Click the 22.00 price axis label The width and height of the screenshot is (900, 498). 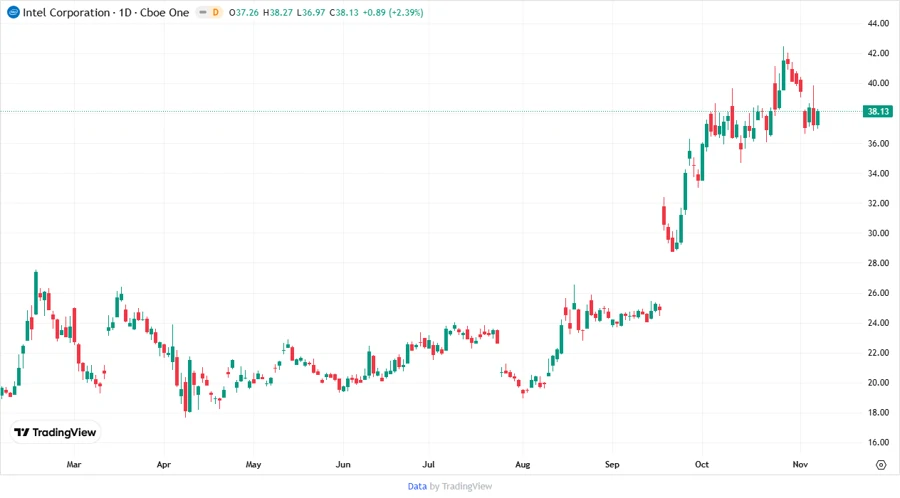(878, 352)
